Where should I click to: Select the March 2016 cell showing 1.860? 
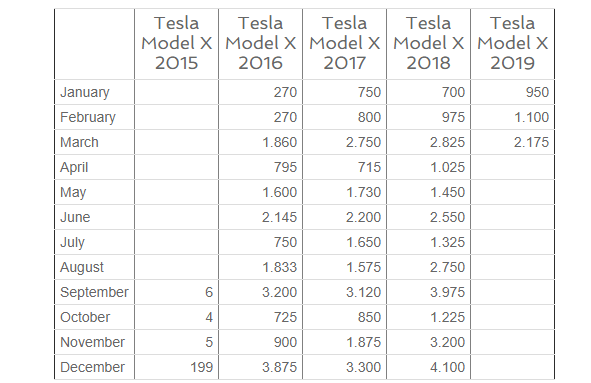(x=260, y=142)
